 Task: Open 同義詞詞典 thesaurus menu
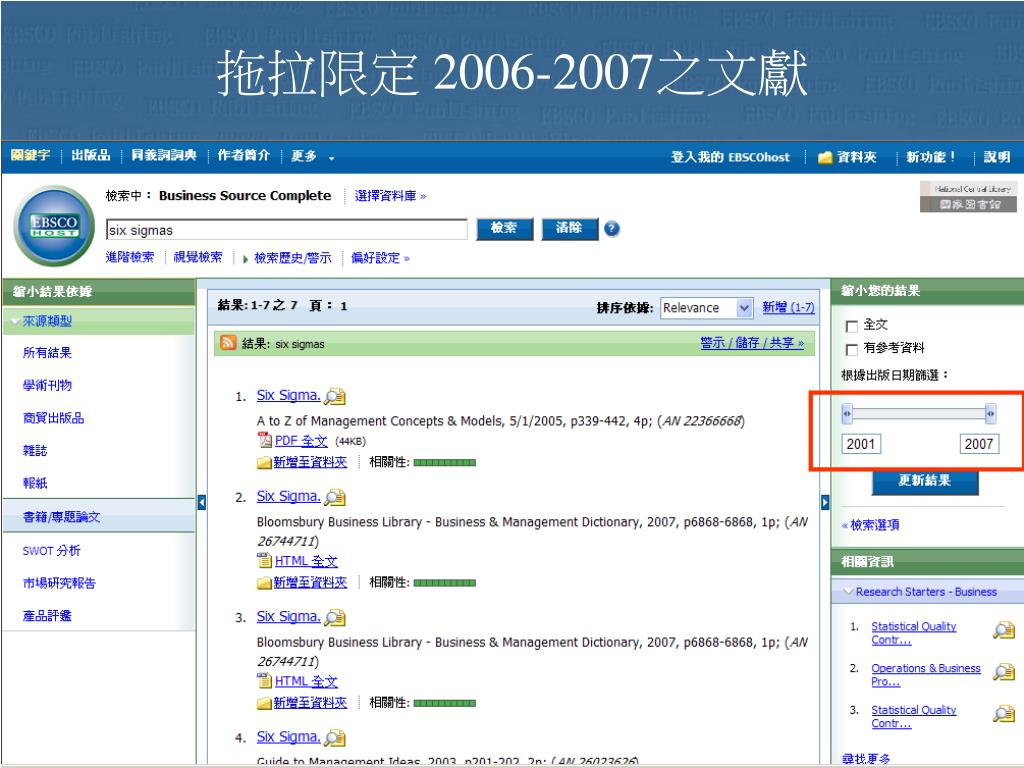pyautogui.click(x=164, y=155)
